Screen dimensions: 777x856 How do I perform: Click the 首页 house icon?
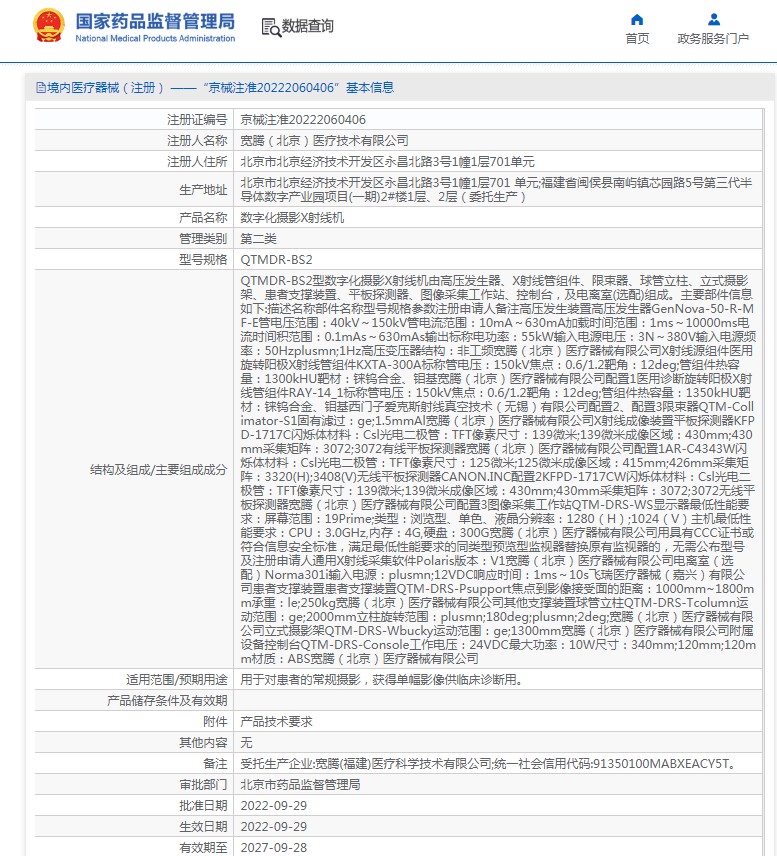[x=637, y=19]
